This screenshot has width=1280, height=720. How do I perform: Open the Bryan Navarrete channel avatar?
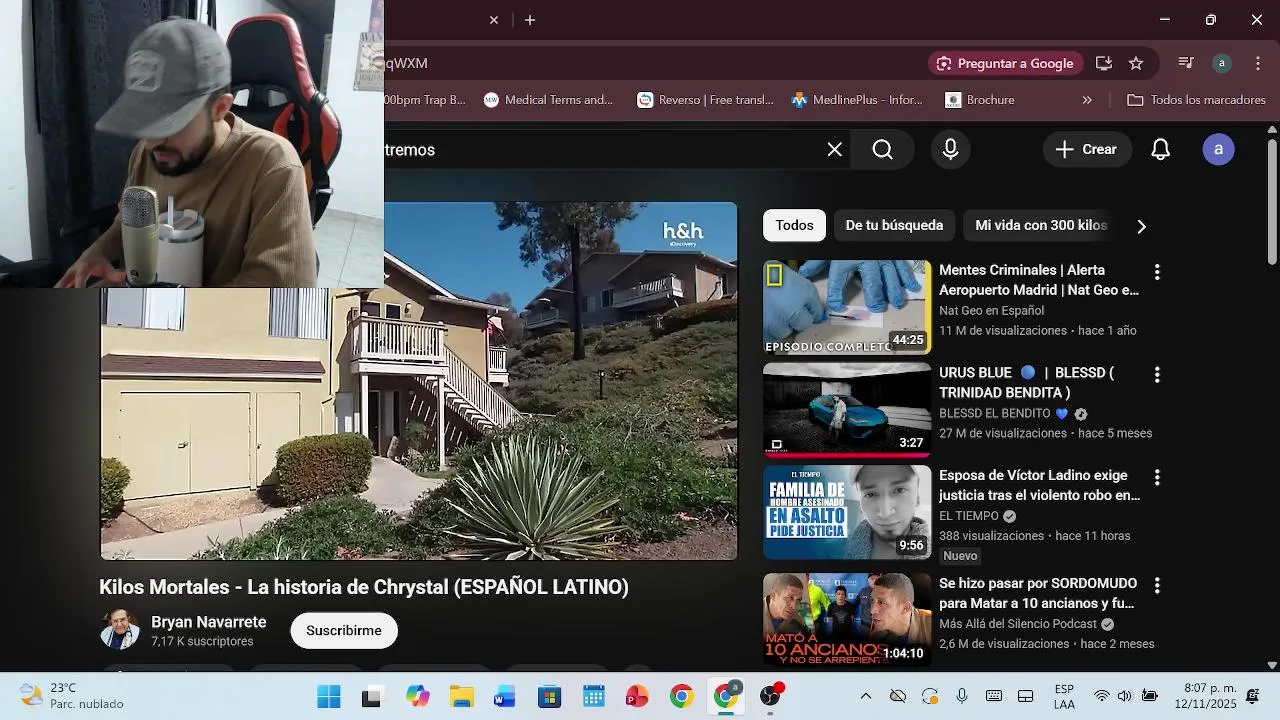[120, 630]
